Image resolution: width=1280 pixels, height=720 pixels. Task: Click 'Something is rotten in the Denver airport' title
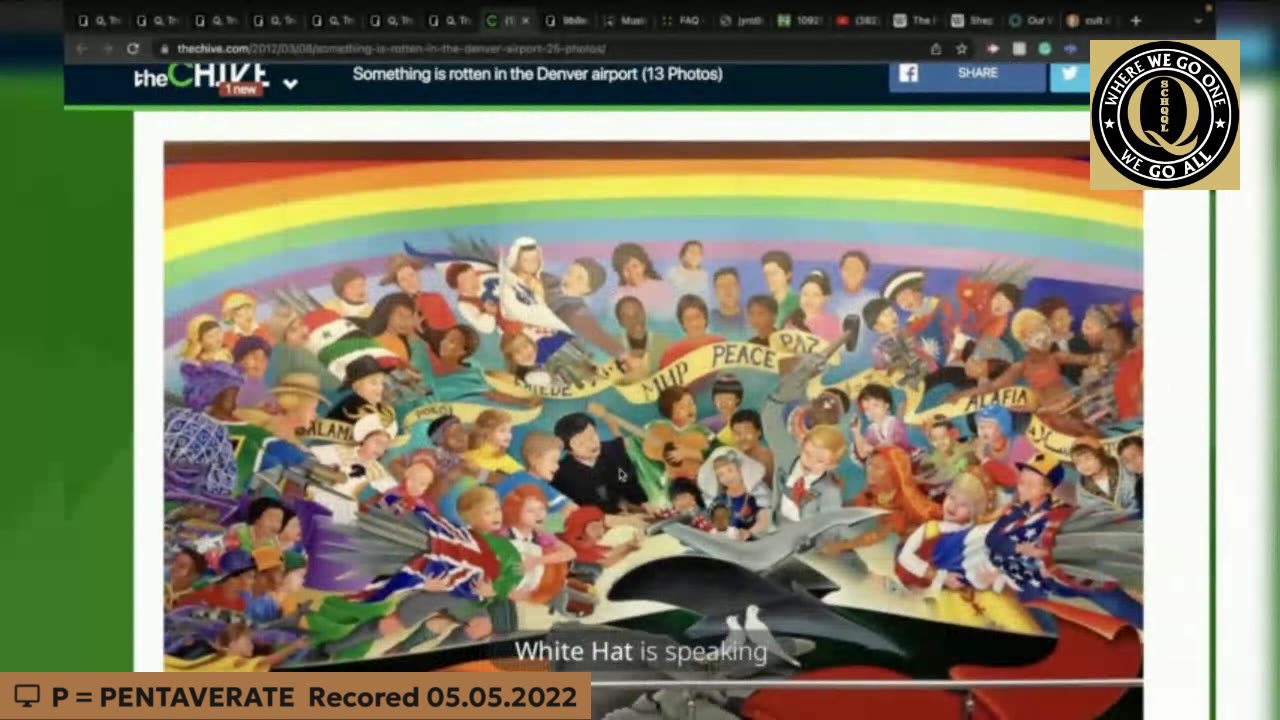coord(537,73)
